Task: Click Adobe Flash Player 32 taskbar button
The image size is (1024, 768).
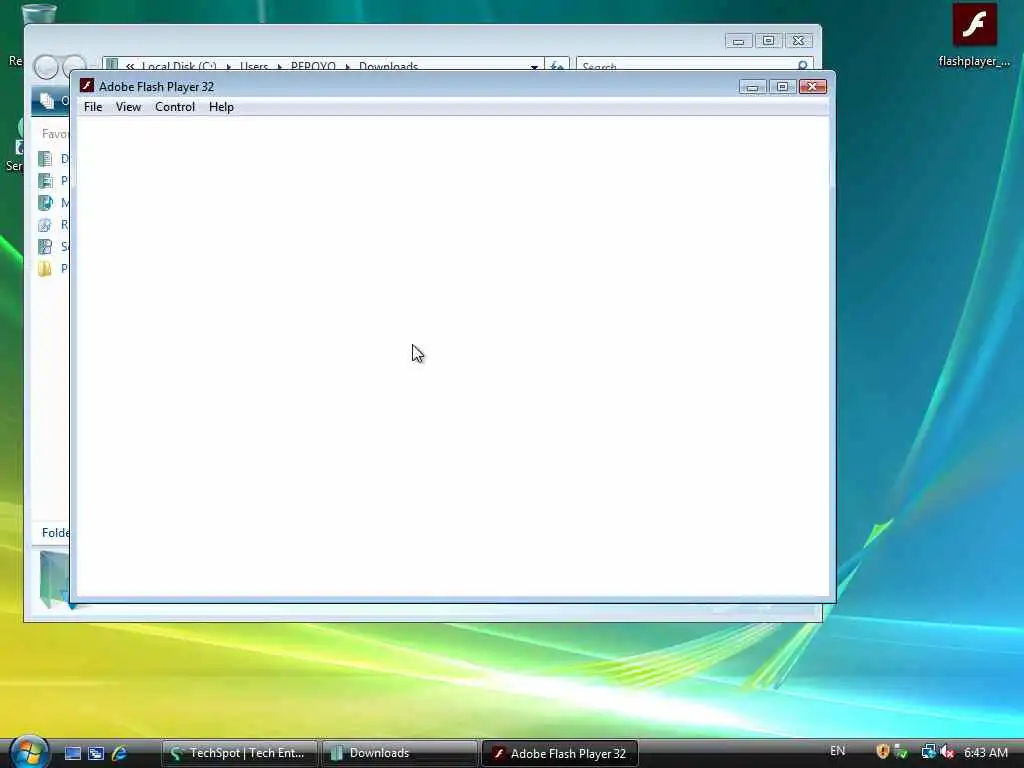Action: tap(560, 753)
